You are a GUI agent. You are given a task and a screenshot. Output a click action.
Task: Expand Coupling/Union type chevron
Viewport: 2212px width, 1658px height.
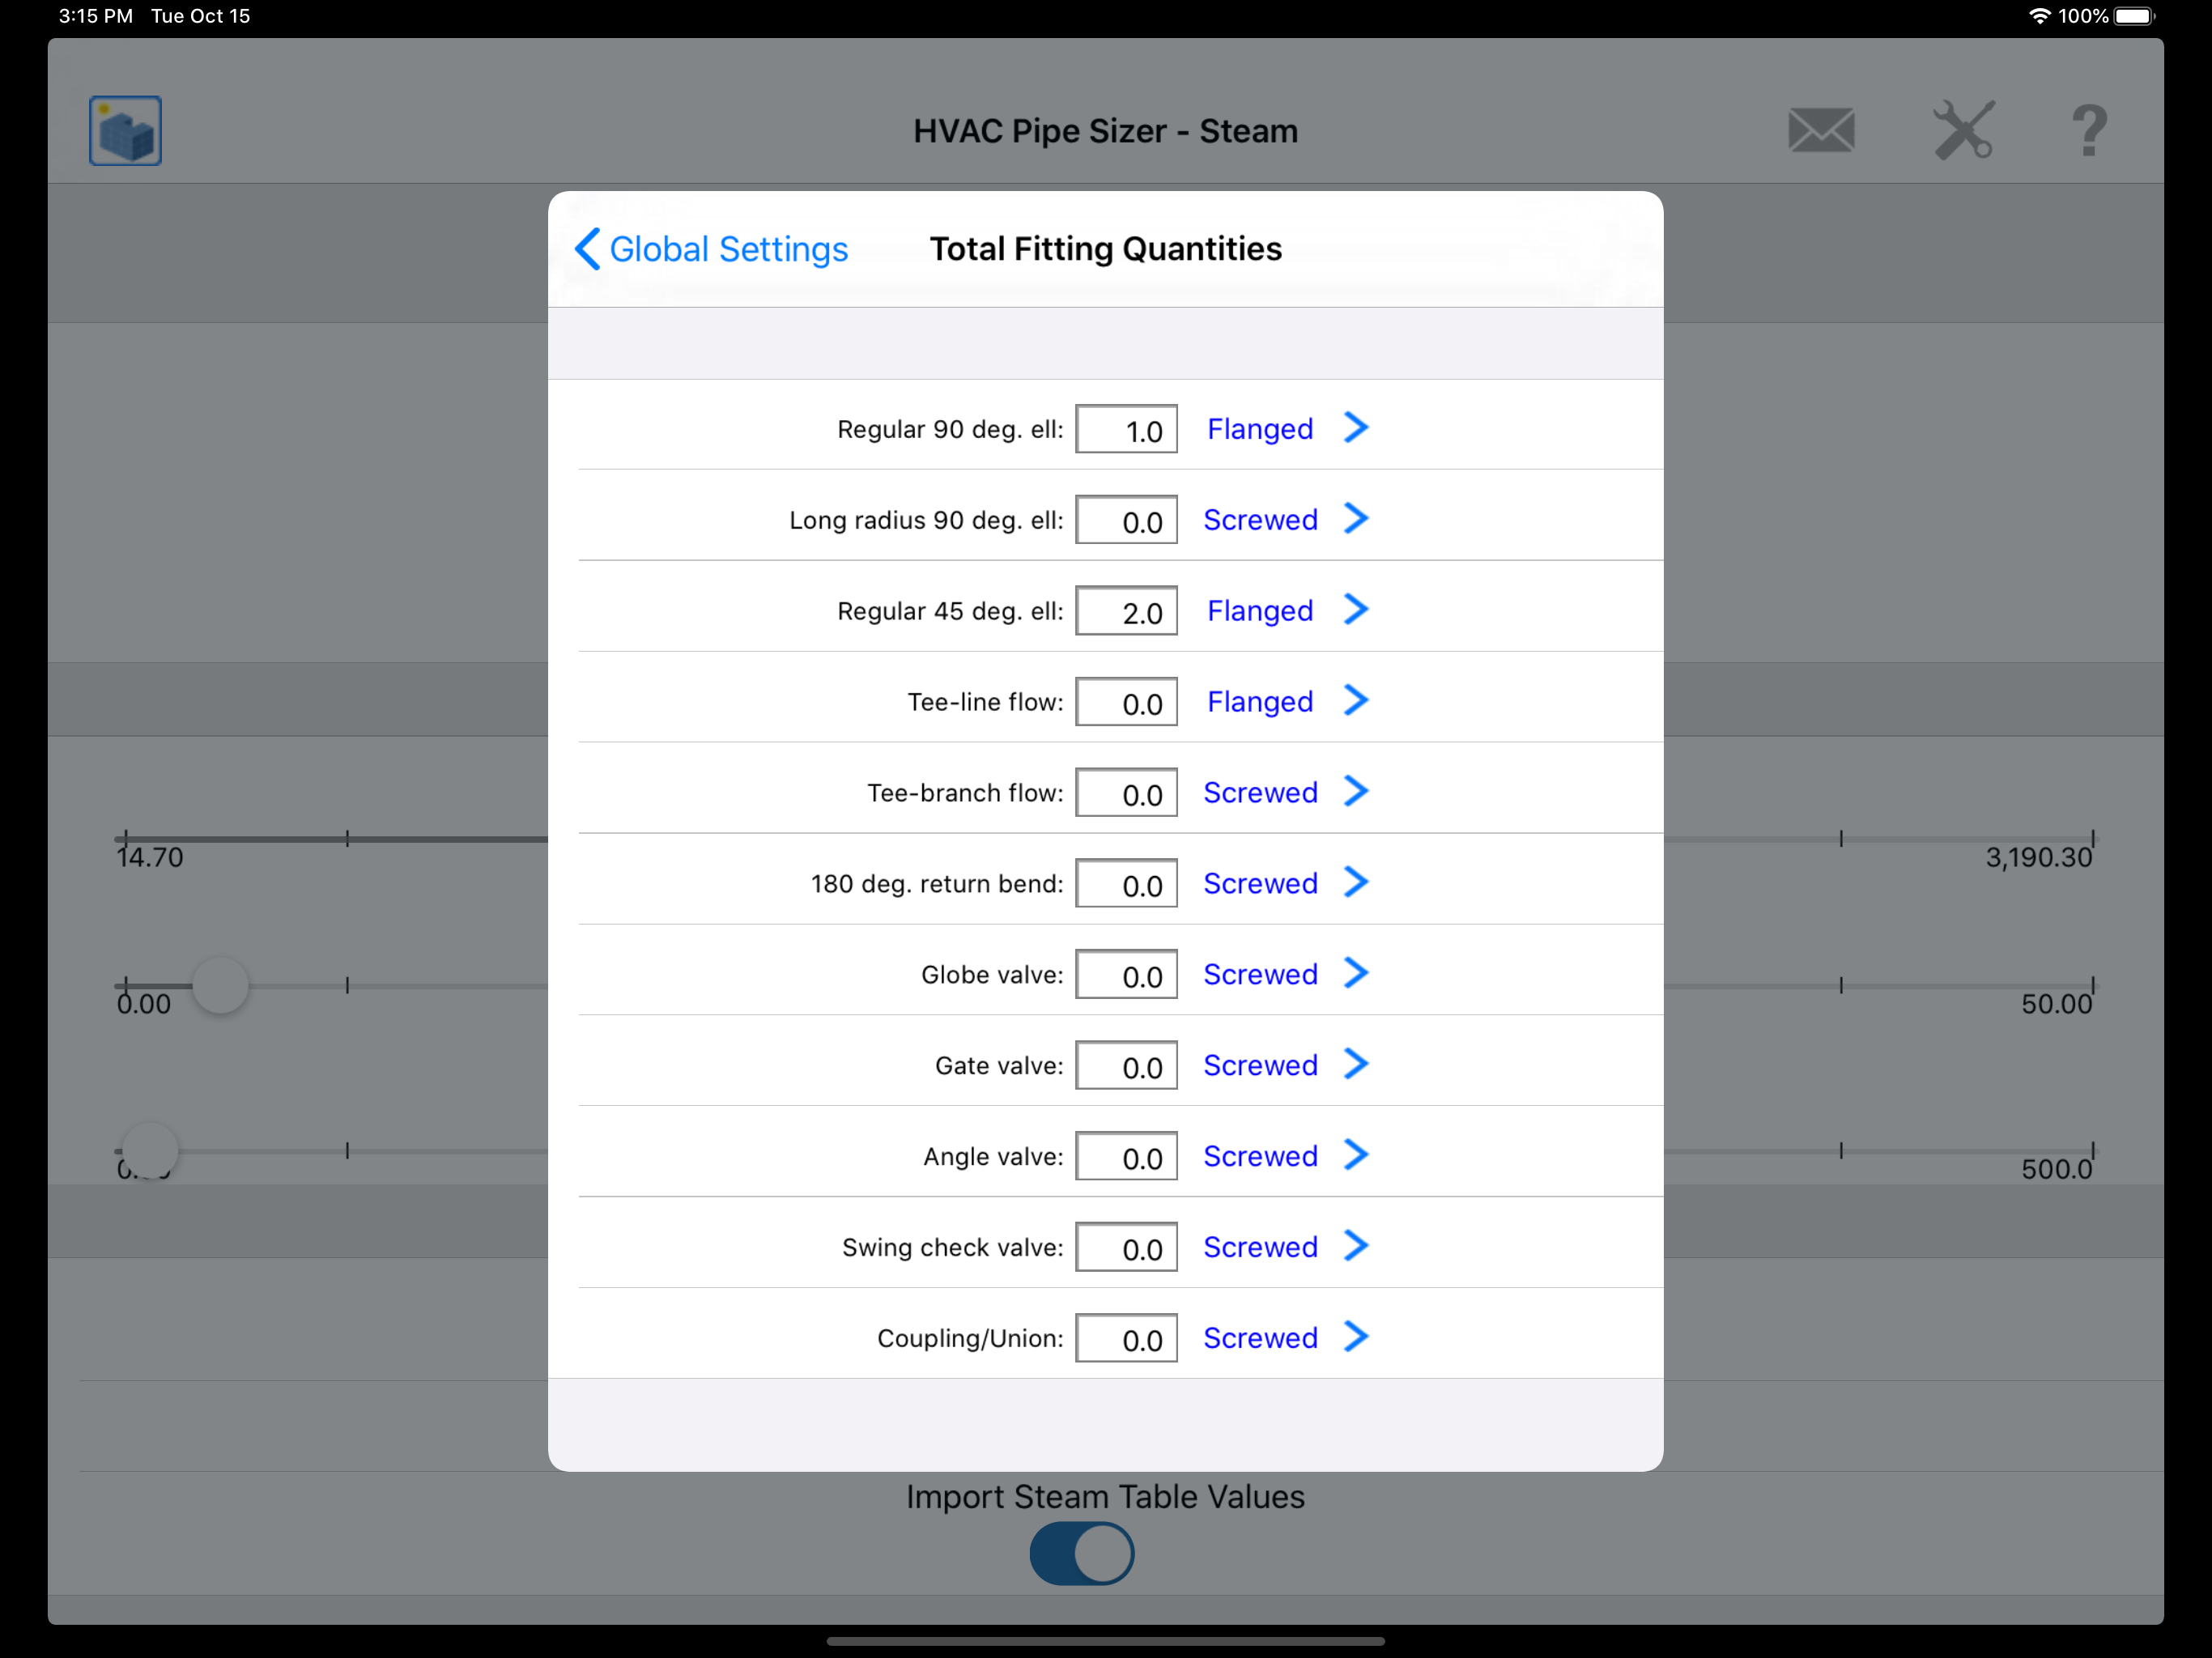[1355, 1337]
